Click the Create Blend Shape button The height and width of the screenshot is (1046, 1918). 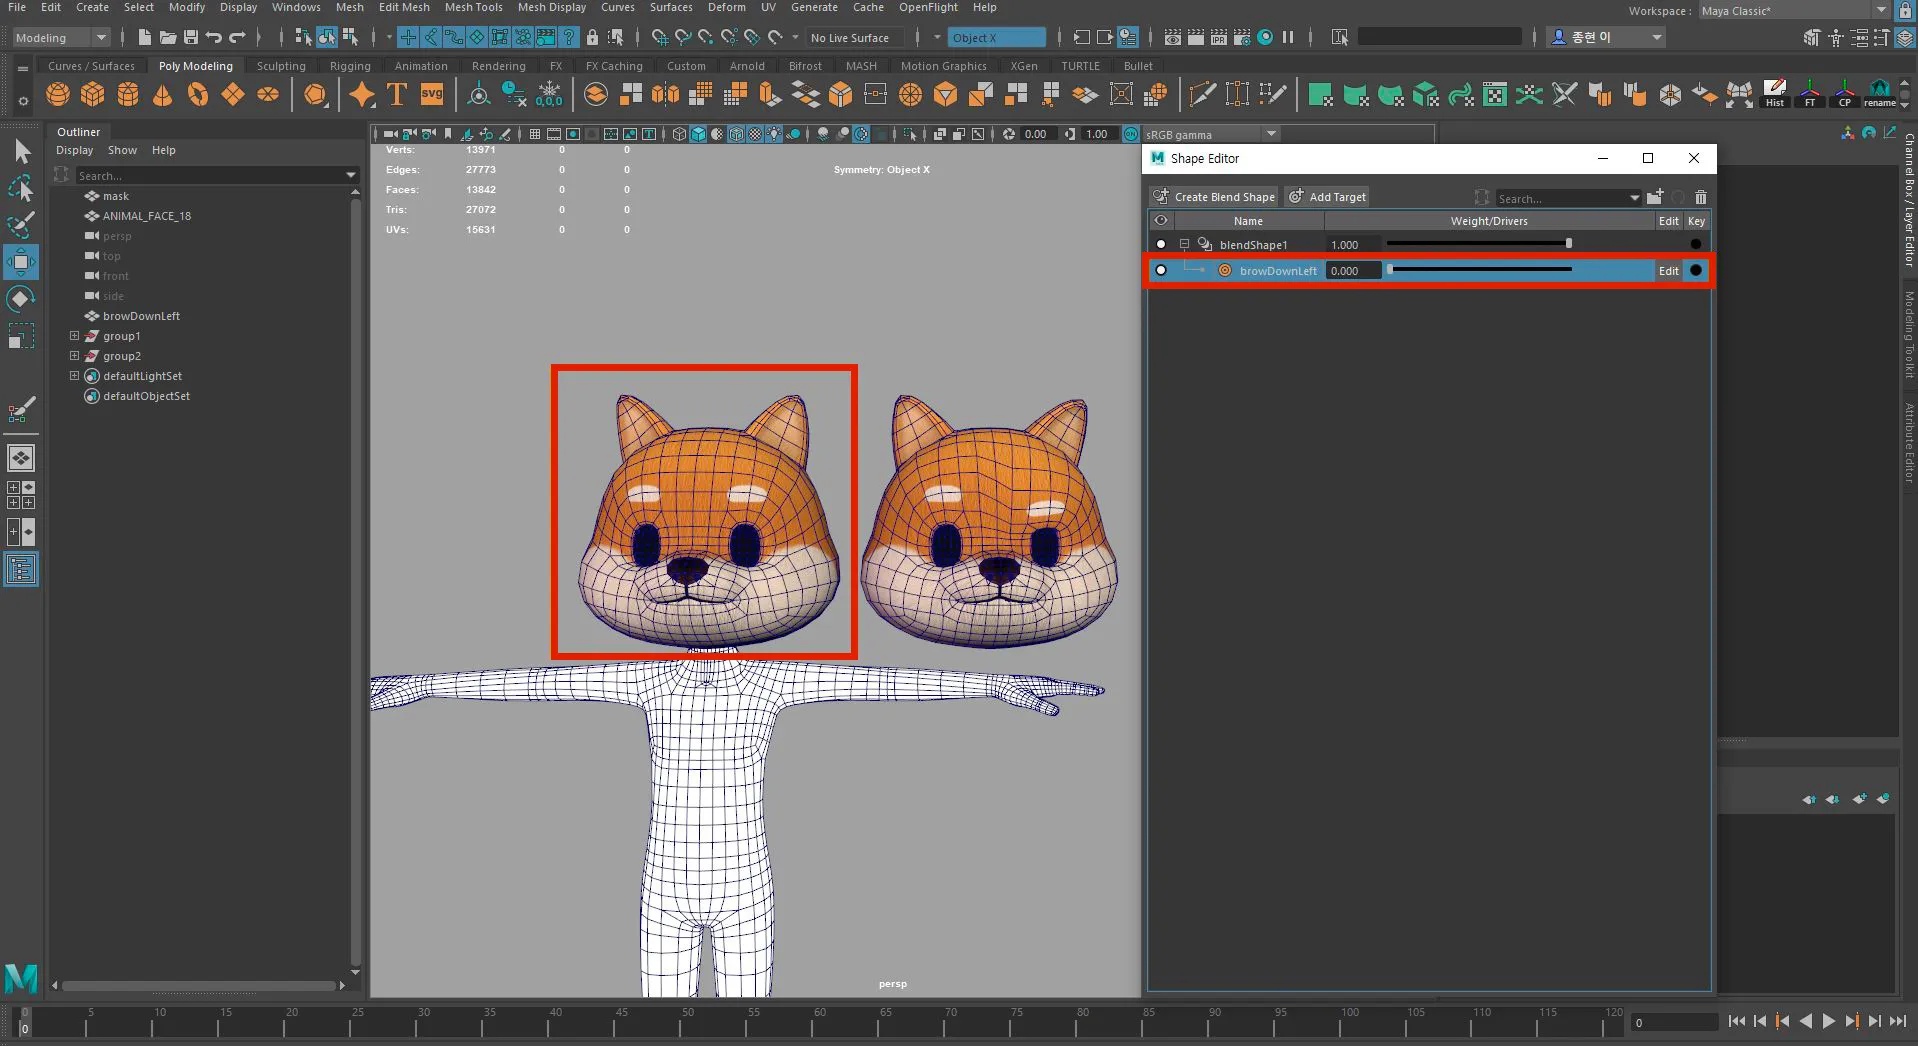coord(1214,197)
